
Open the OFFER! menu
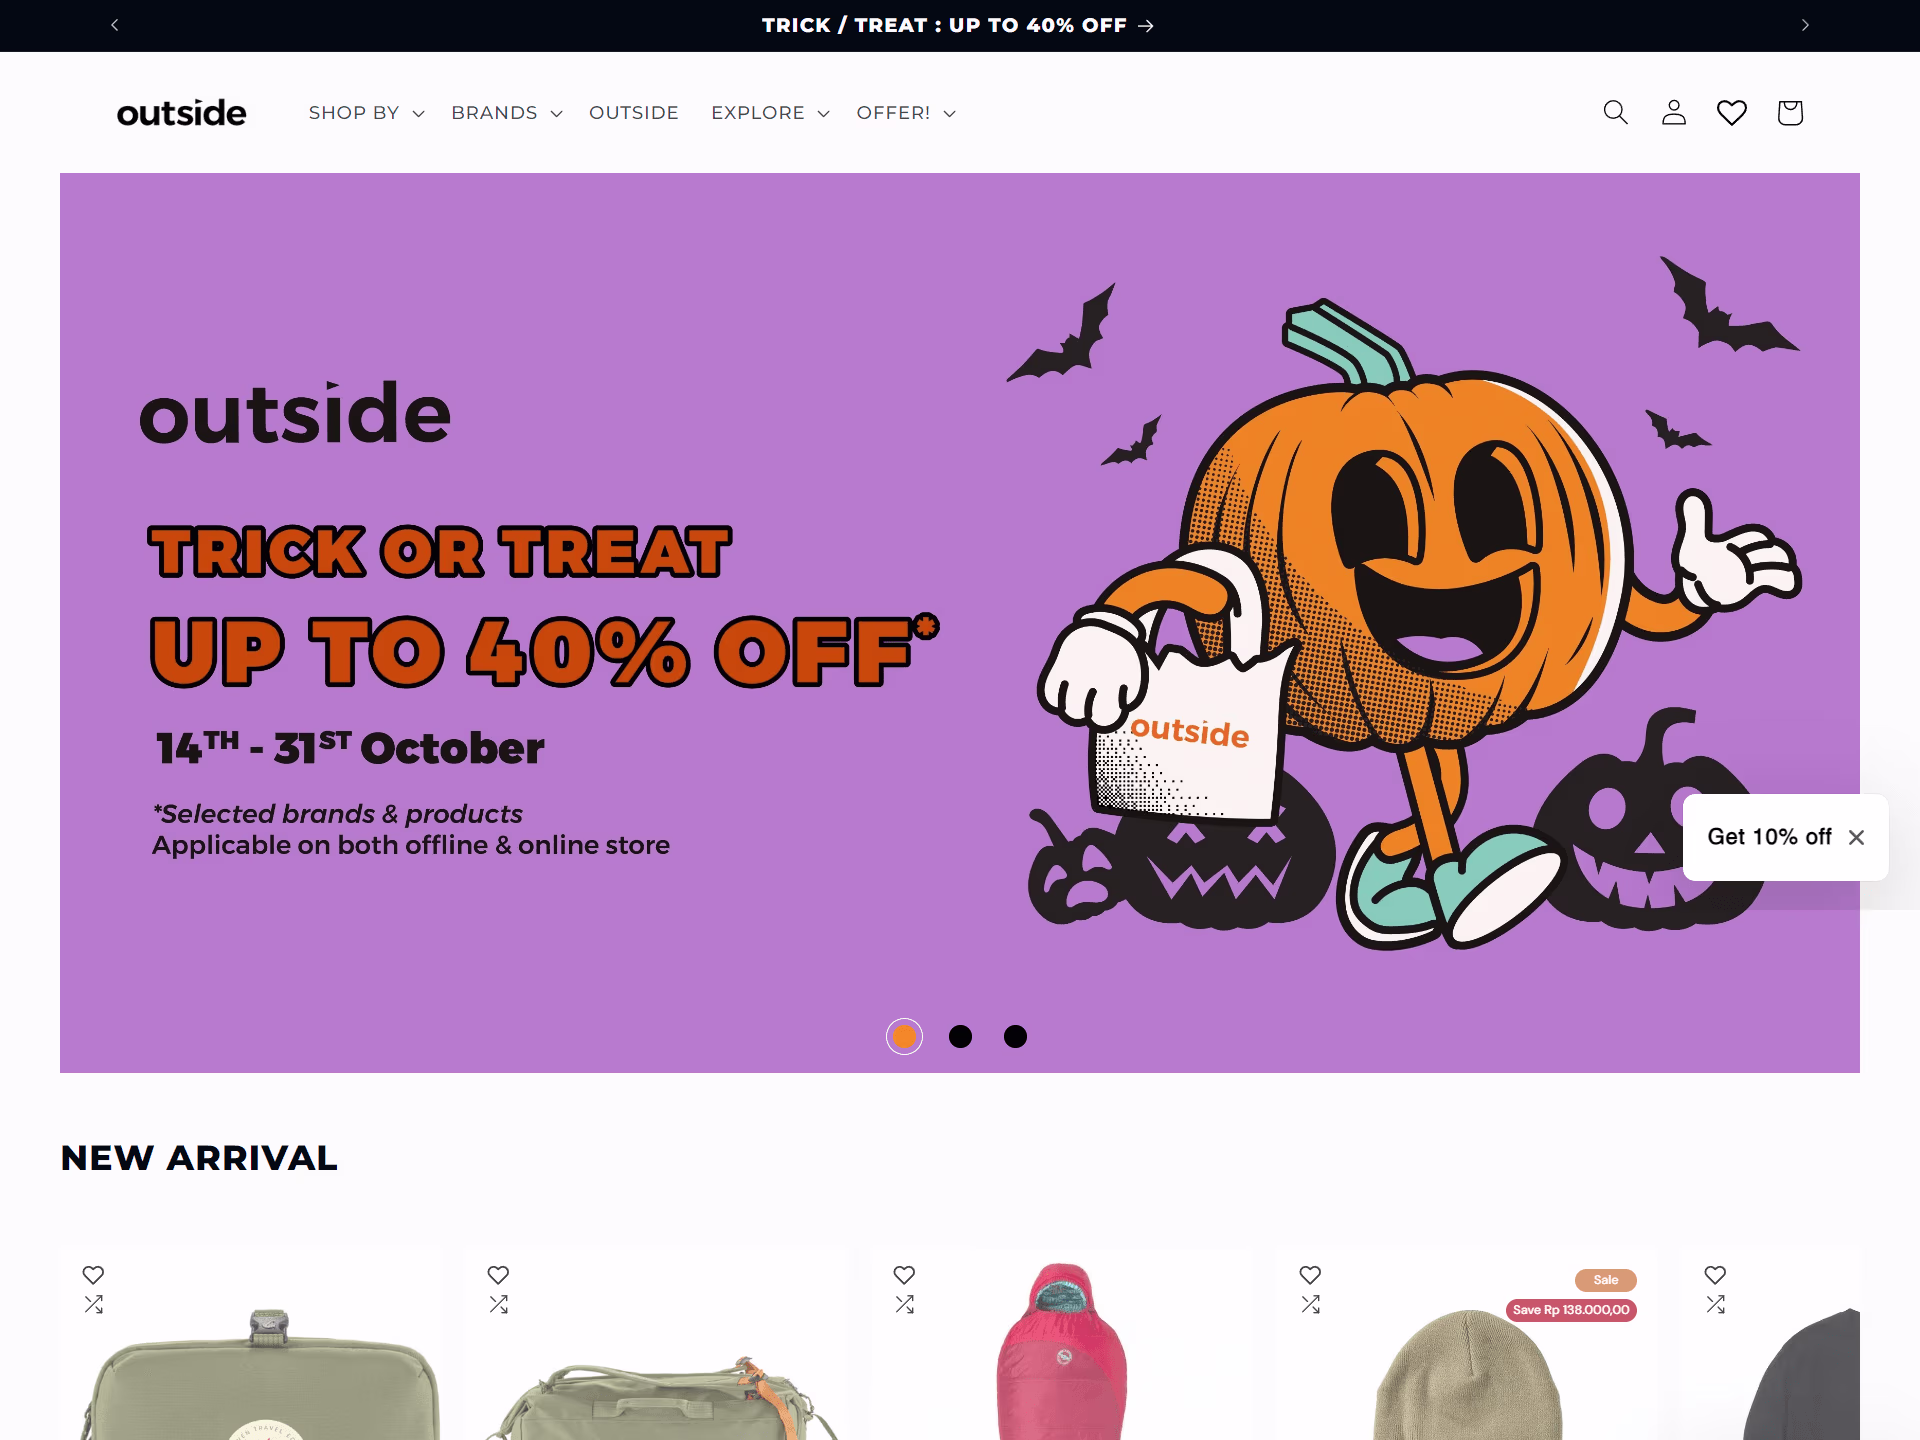click(906, 113)
